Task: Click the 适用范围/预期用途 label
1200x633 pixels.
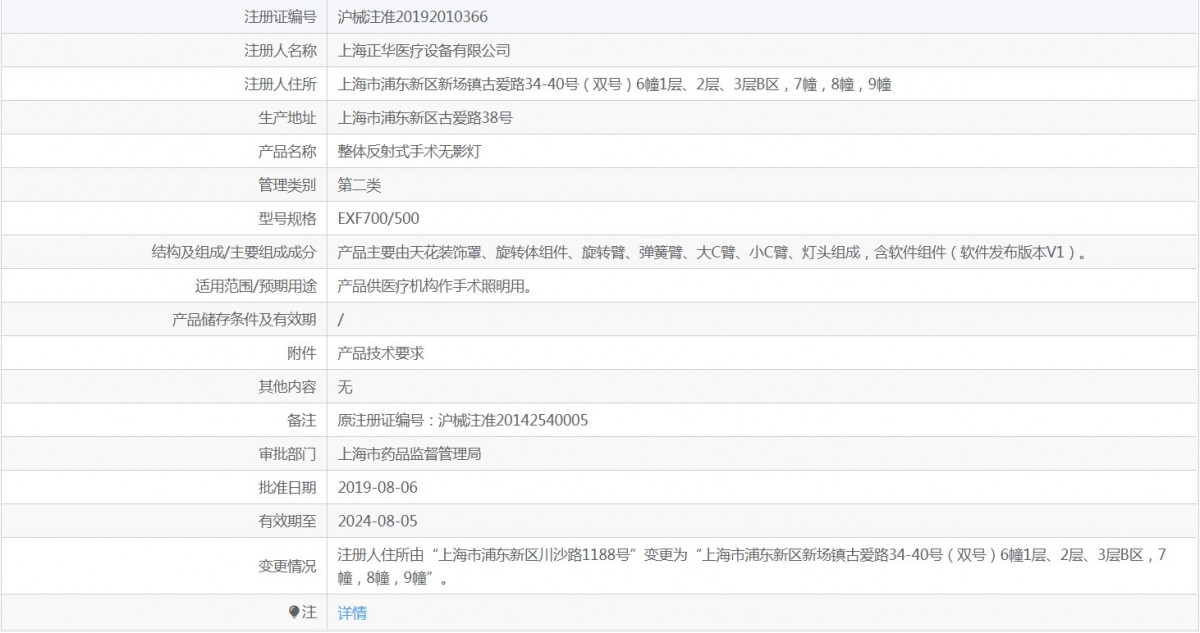Action: click(x=256, y=286)
